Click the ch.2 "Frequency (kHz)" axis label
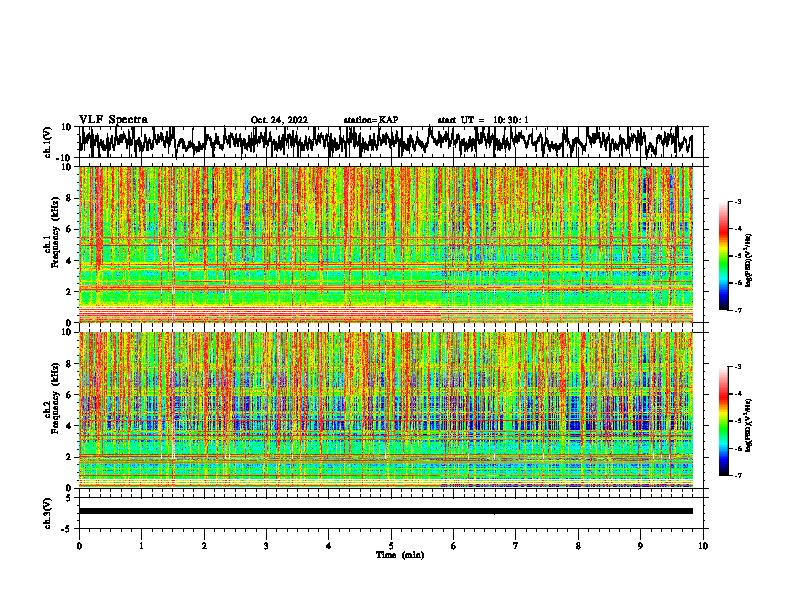This screenshot has height=612, width=792. coord(55,398)
